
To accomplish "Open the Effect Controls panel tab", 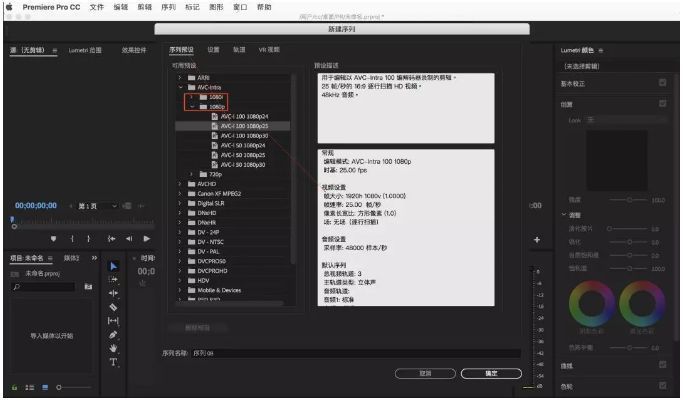I will coord(134,51).
